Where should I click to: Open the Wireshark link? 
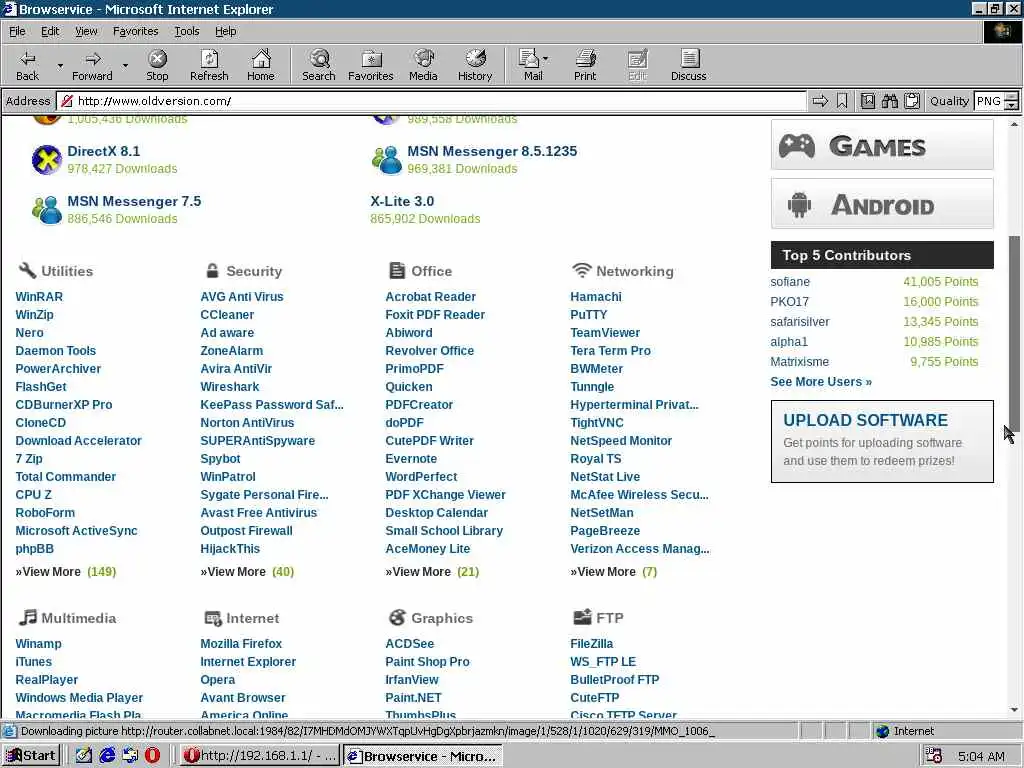pos(230,387)
